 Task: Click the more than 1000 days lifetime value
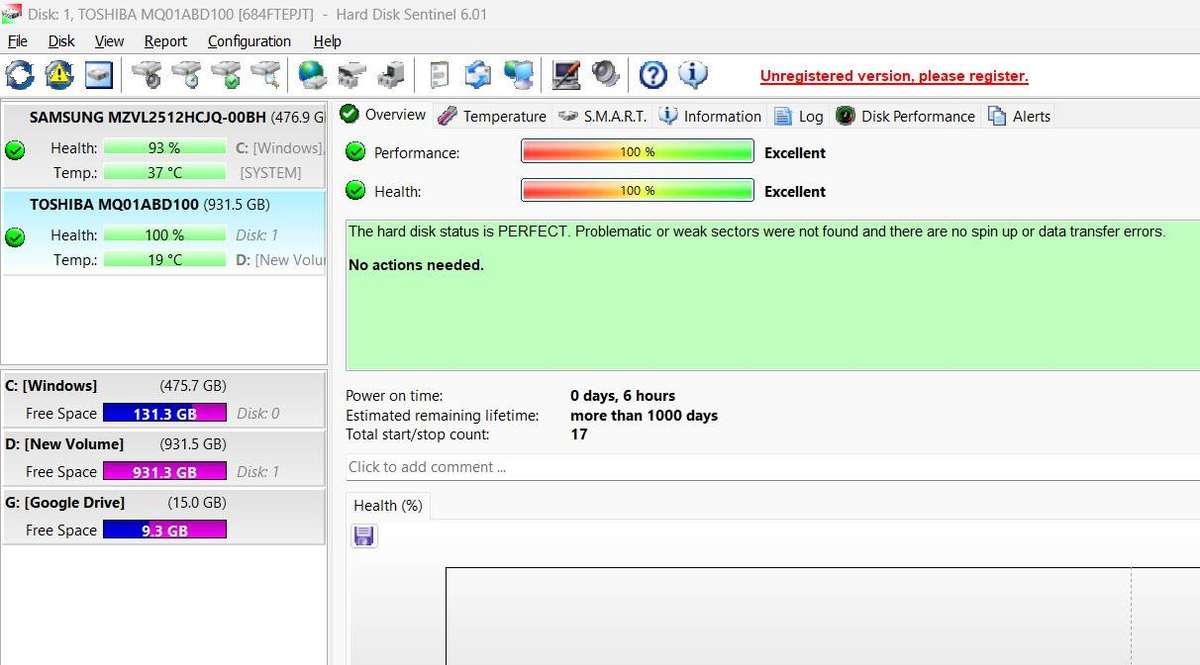(x=644, y=415)
